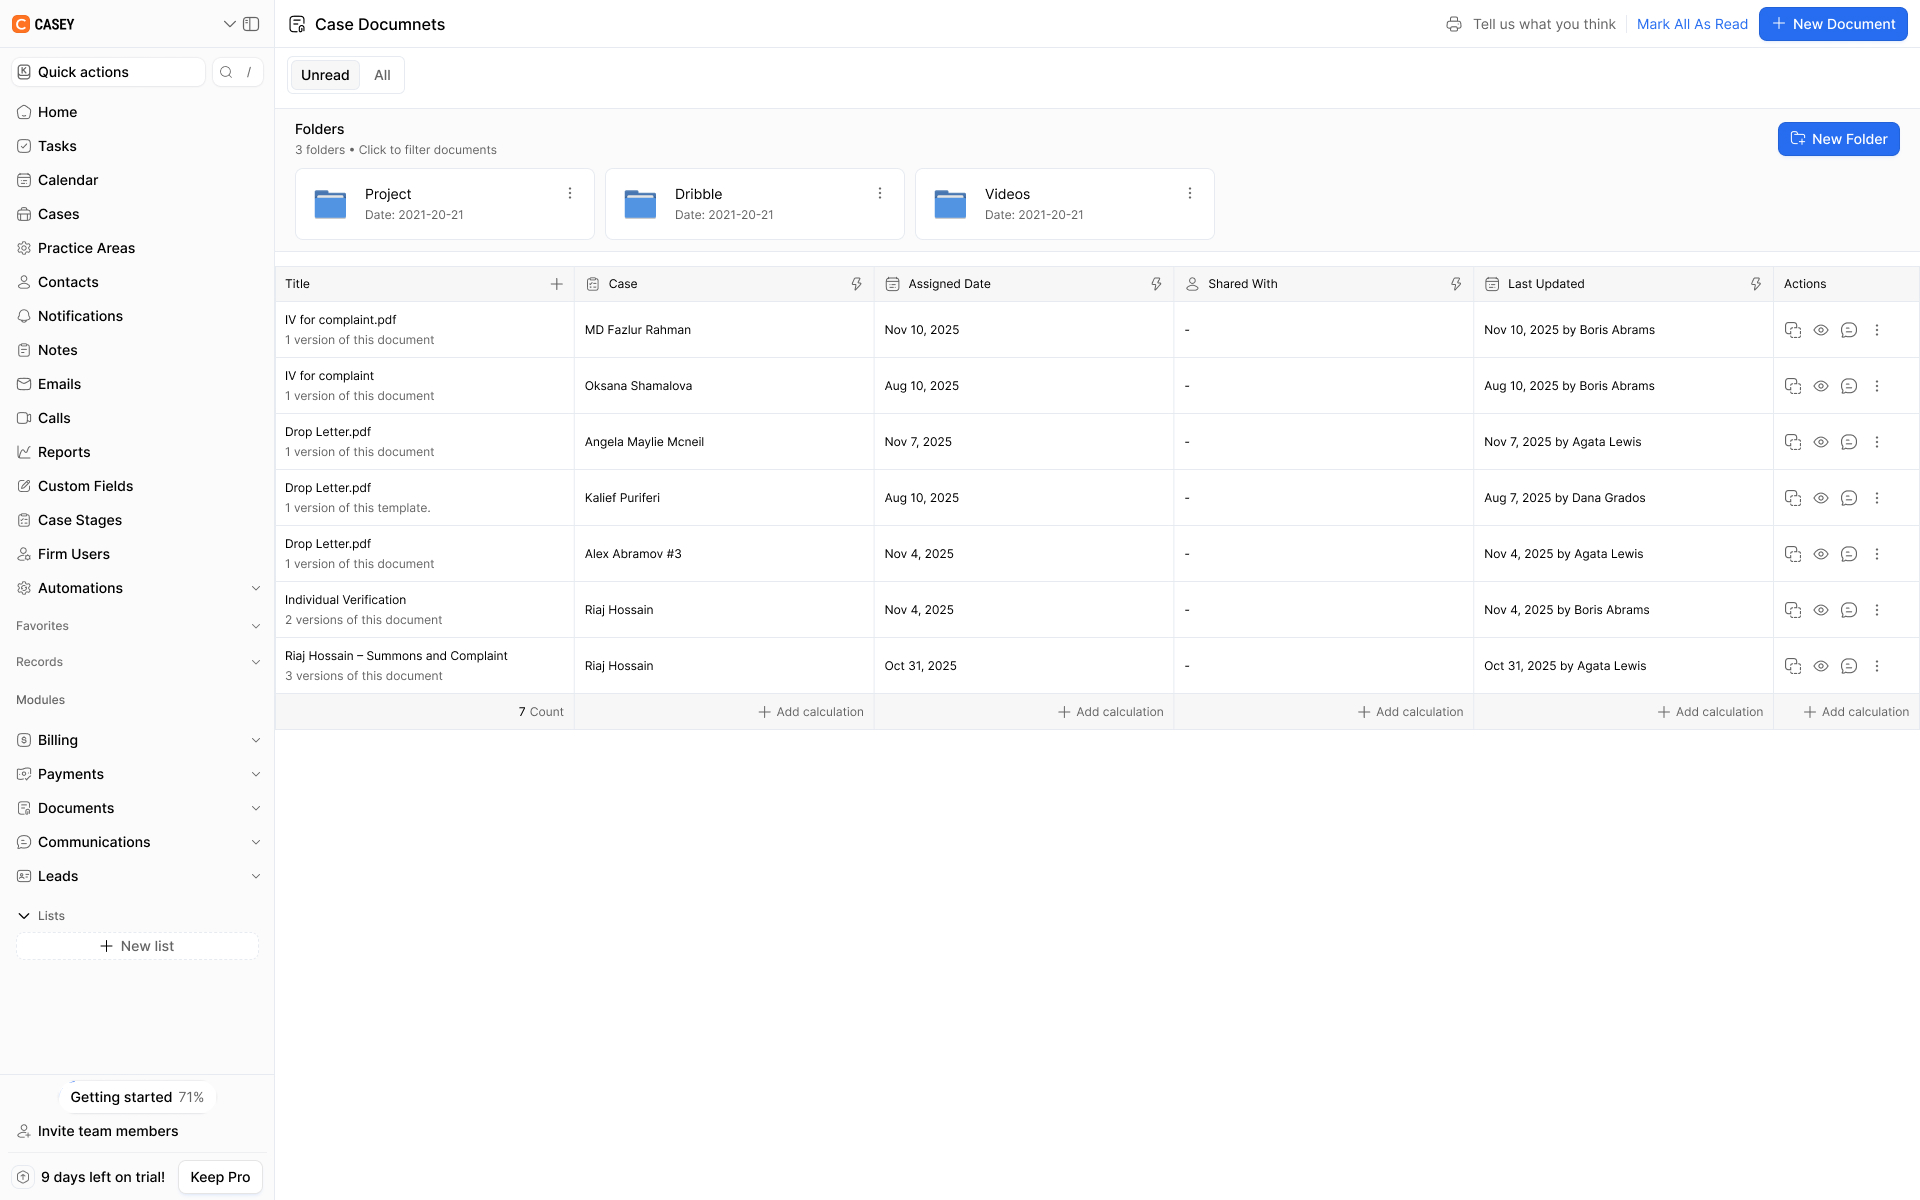Open comment icon for Individual Verification row
Image resolution: width=1920 pixels, height=1200 pixels.
1849,610
